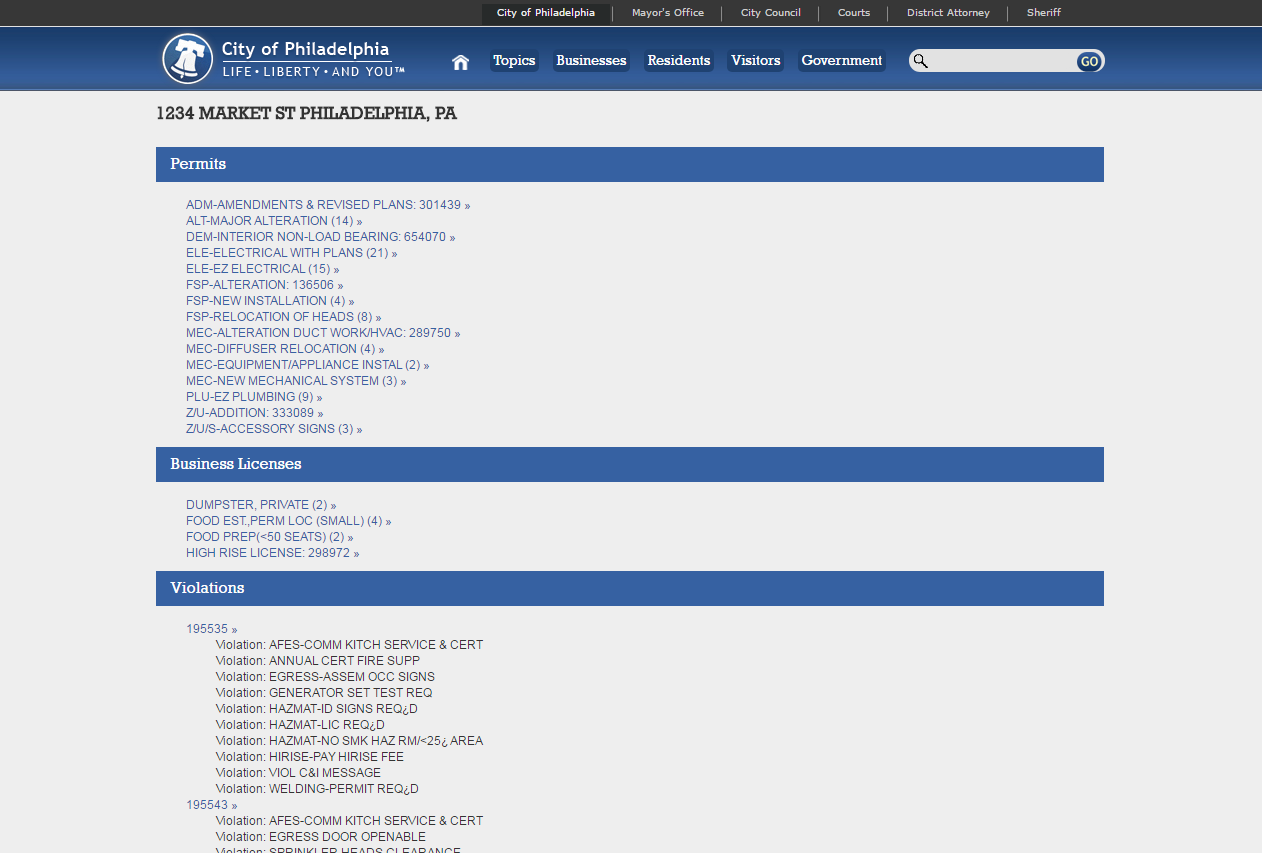This screenshot has height=853, width=1262.
Task: Expand ALT-Major Alteration (14) permits
Action: [x=274, y=221]
